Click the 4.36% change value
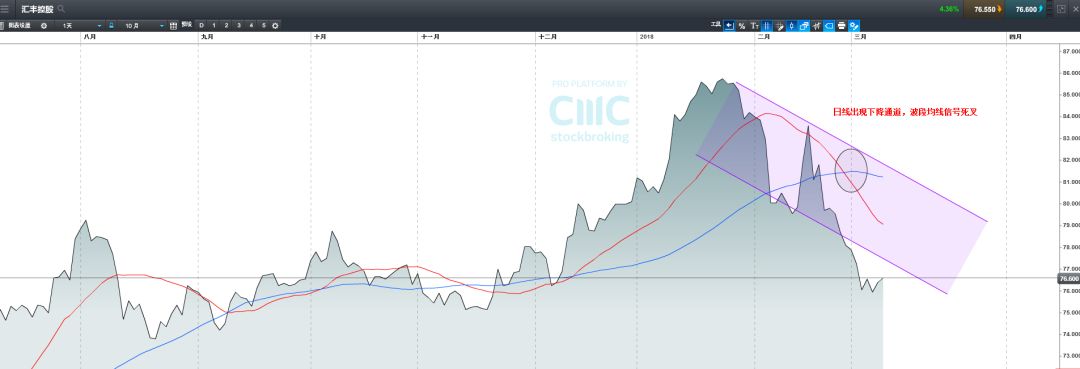 click(x=948, y=9)
